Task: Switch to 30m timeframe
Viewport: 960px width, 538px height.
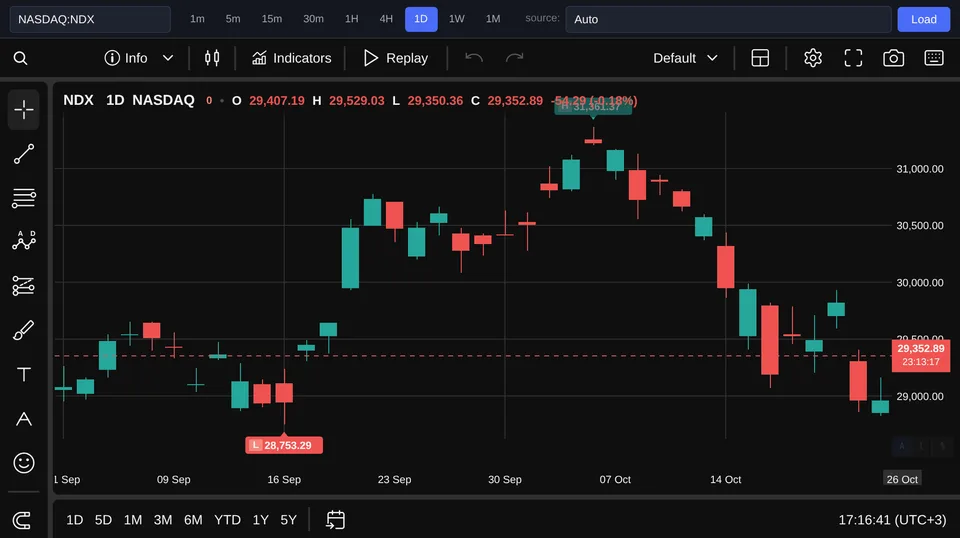Action: click(313, 19)
